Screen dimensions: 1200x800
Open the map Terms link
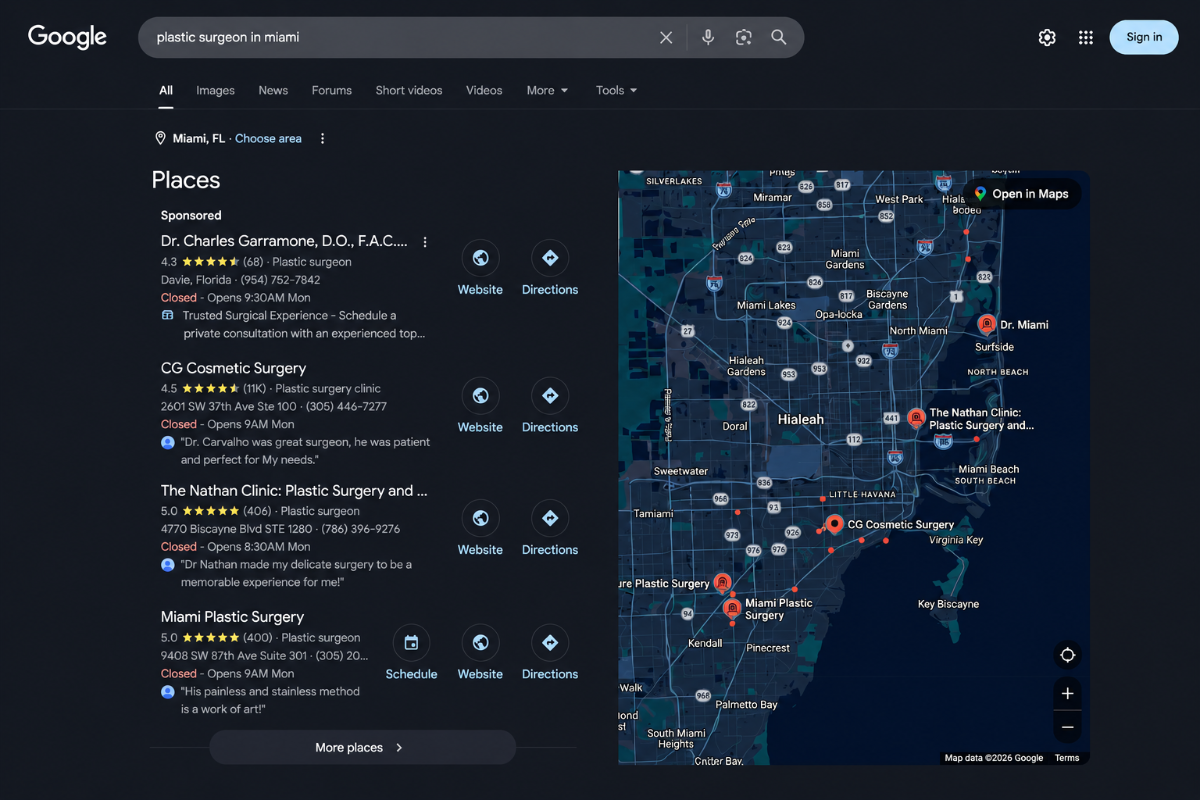coord(1067,758)
